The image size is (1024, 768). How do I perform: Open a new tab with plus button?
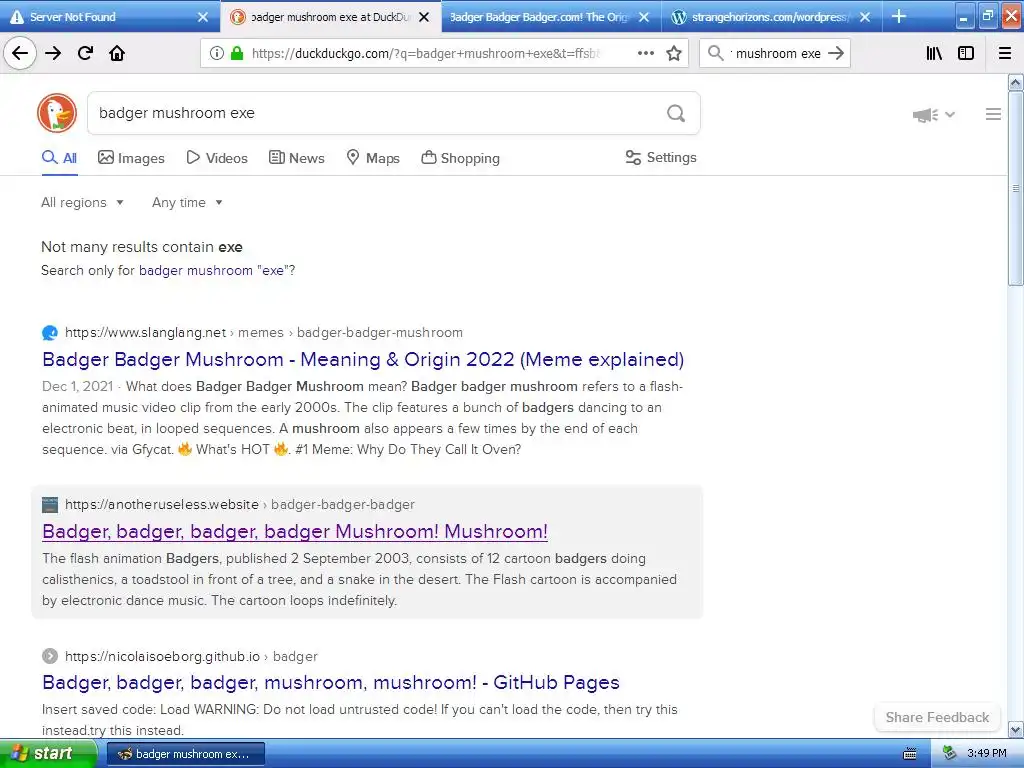coord(899,16)
